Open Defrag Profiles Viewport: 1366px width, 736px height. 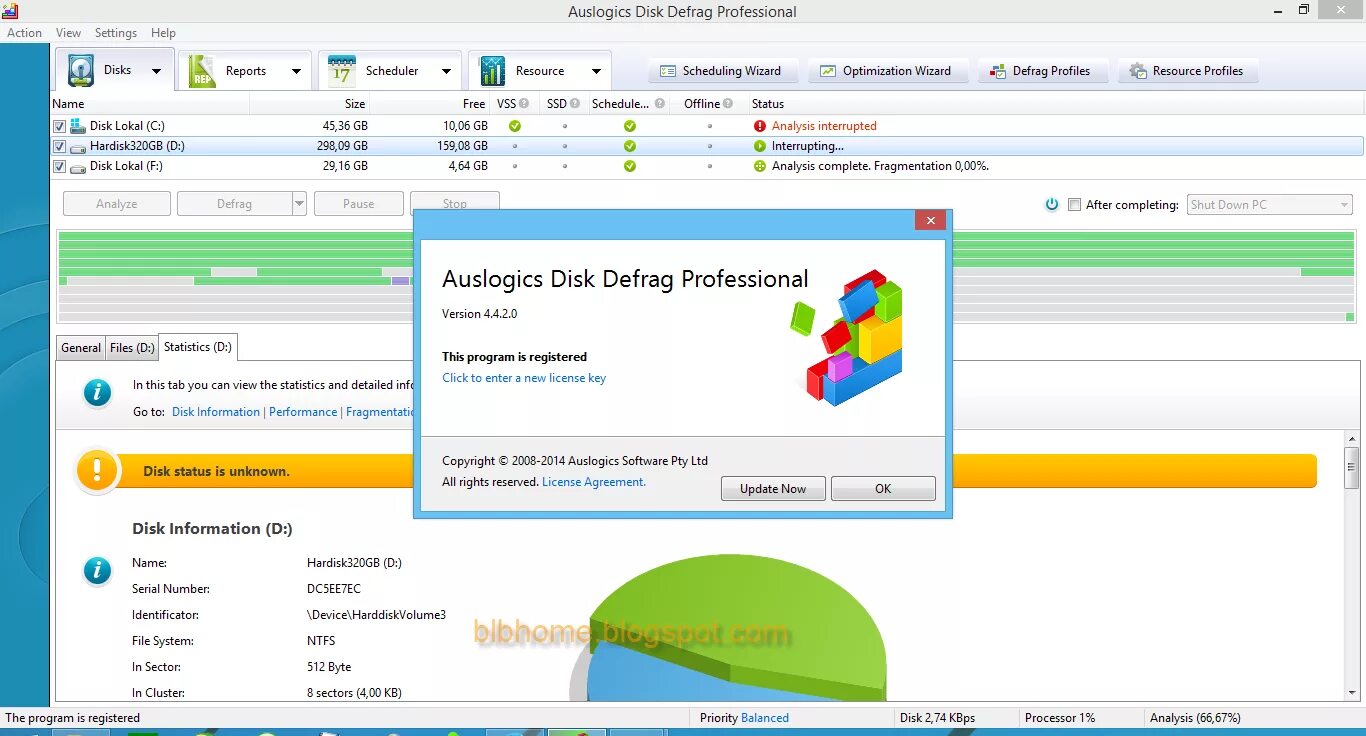coord(1042,71)
